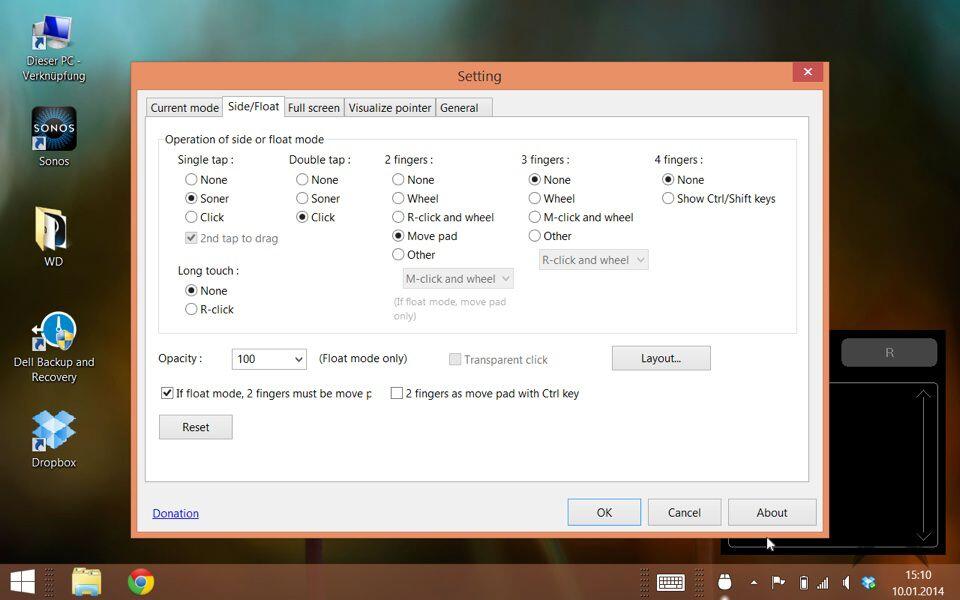Confirm settings with the OK button

pyautogui.click(x=604, y=512)
